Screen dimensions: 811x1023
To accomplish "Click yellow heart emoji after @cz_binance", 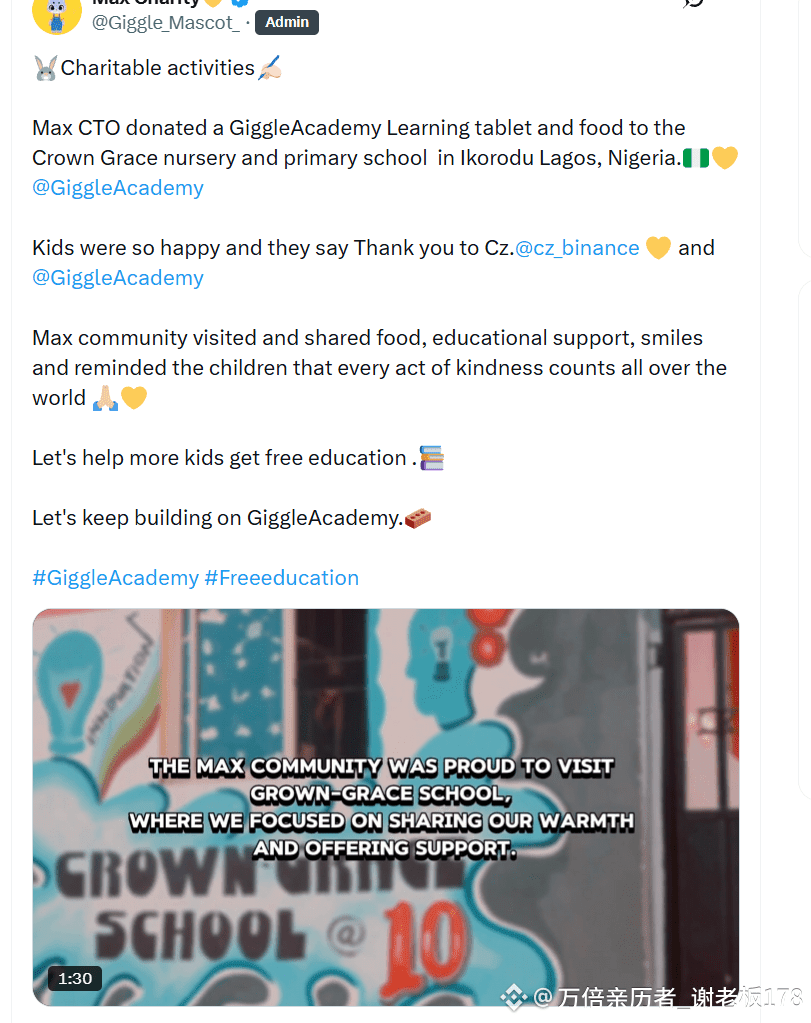I will click(658, 248).
